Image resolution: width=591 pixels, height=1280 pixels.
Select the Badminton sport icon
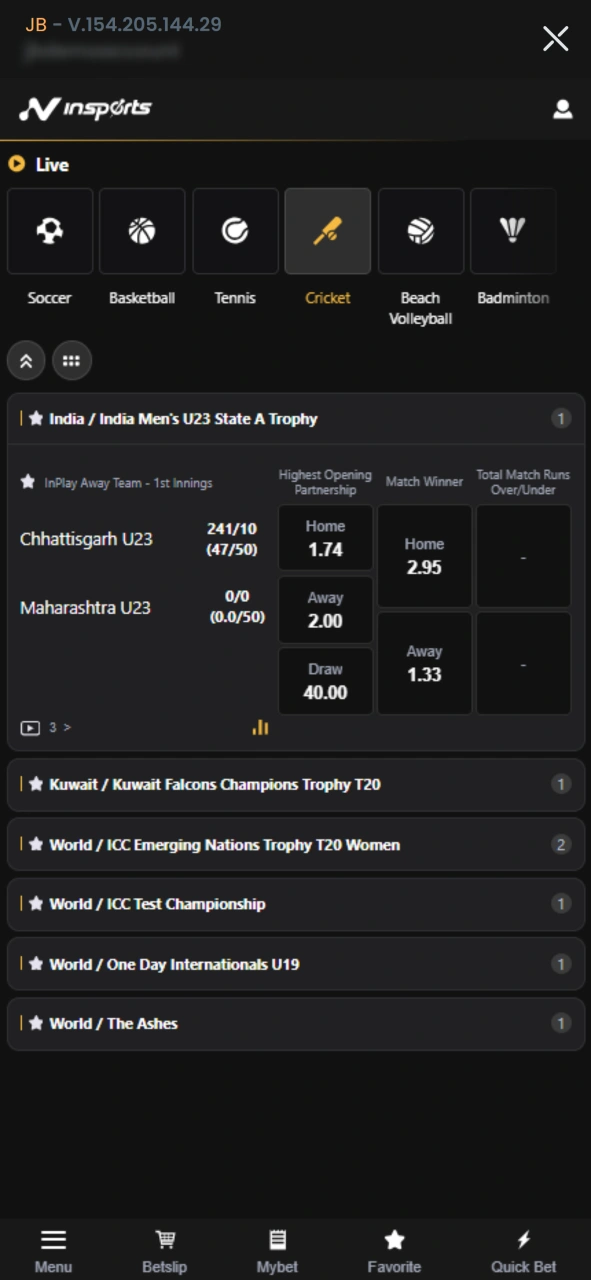click(x=513, y=231)
